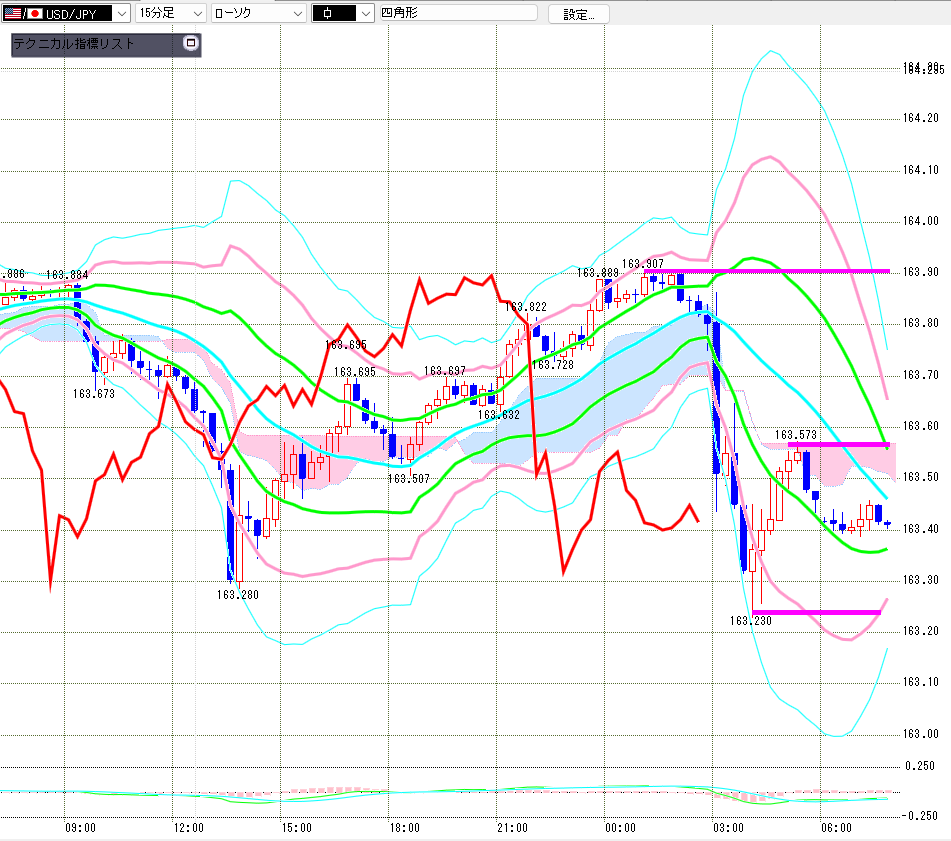Click the 164.00 price axis label
Image resolution: width=951 pixels, height=841 pixels.
click(921, 221)
